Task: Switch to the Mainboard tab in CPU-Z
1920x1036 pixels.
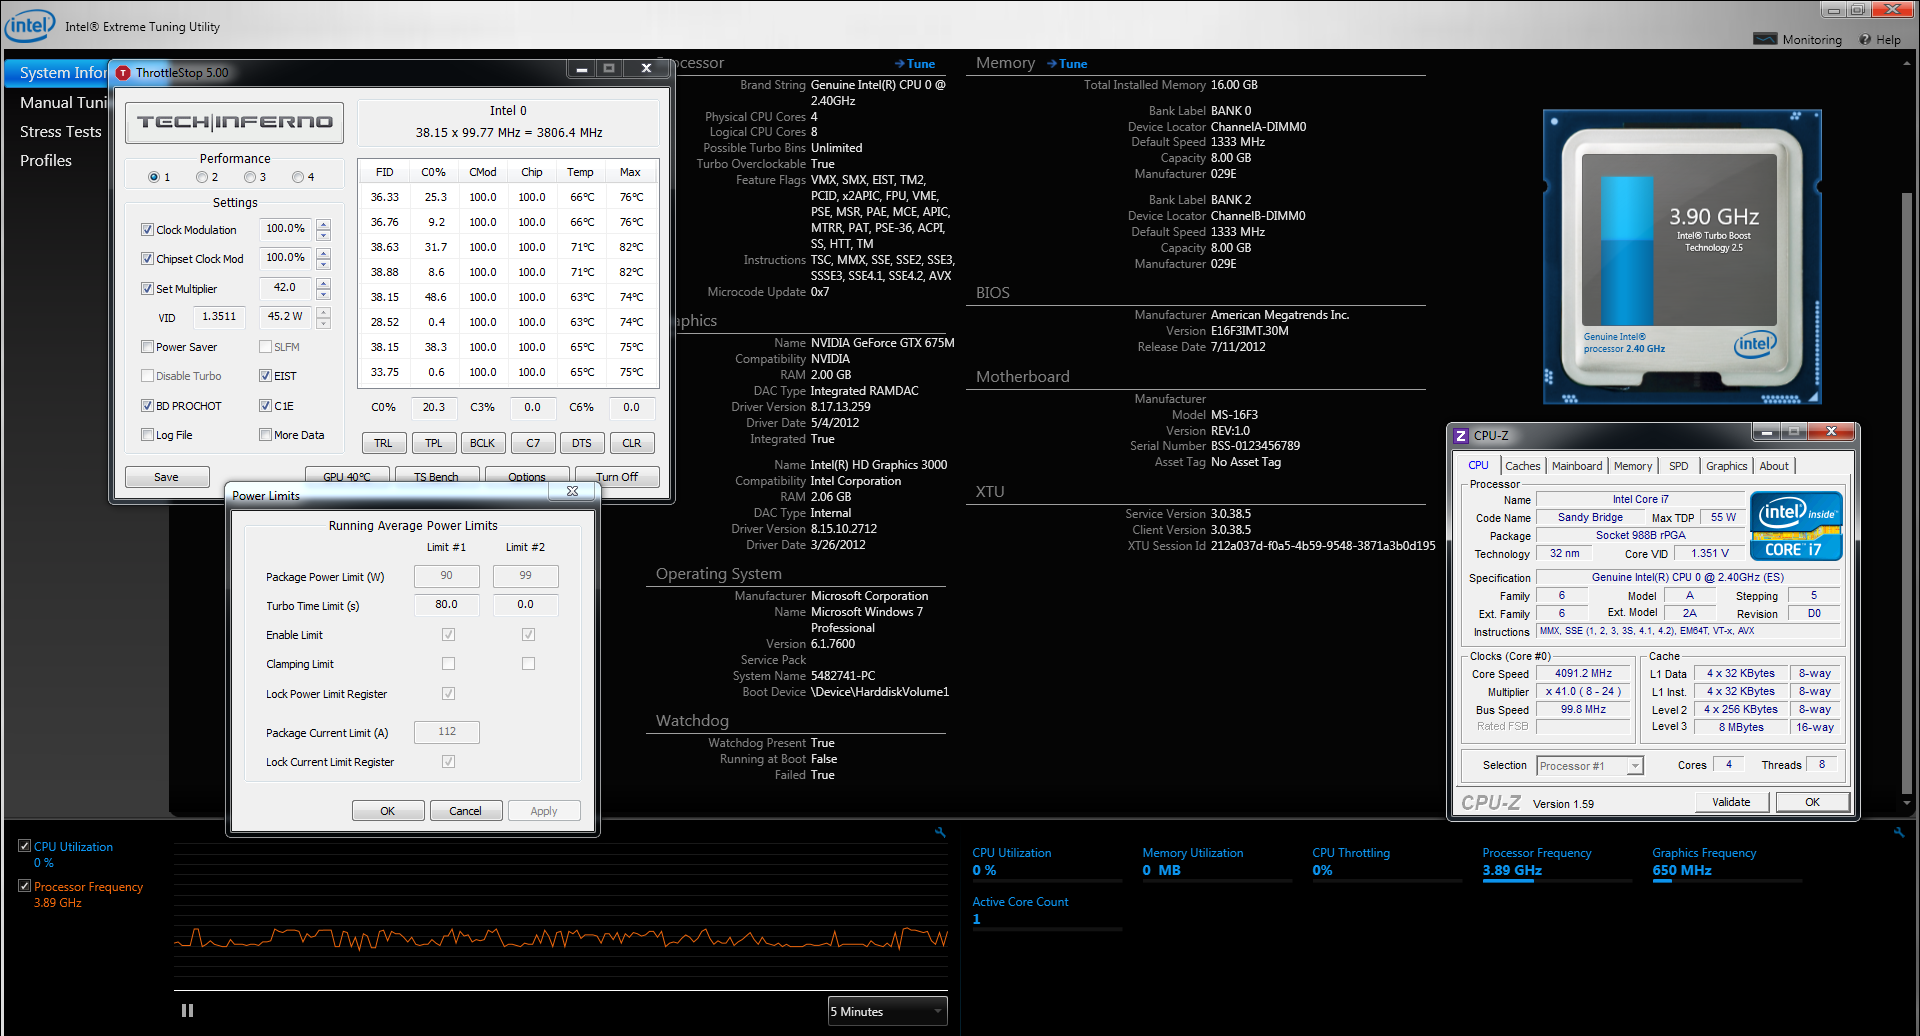Action: coord(1577,466)
